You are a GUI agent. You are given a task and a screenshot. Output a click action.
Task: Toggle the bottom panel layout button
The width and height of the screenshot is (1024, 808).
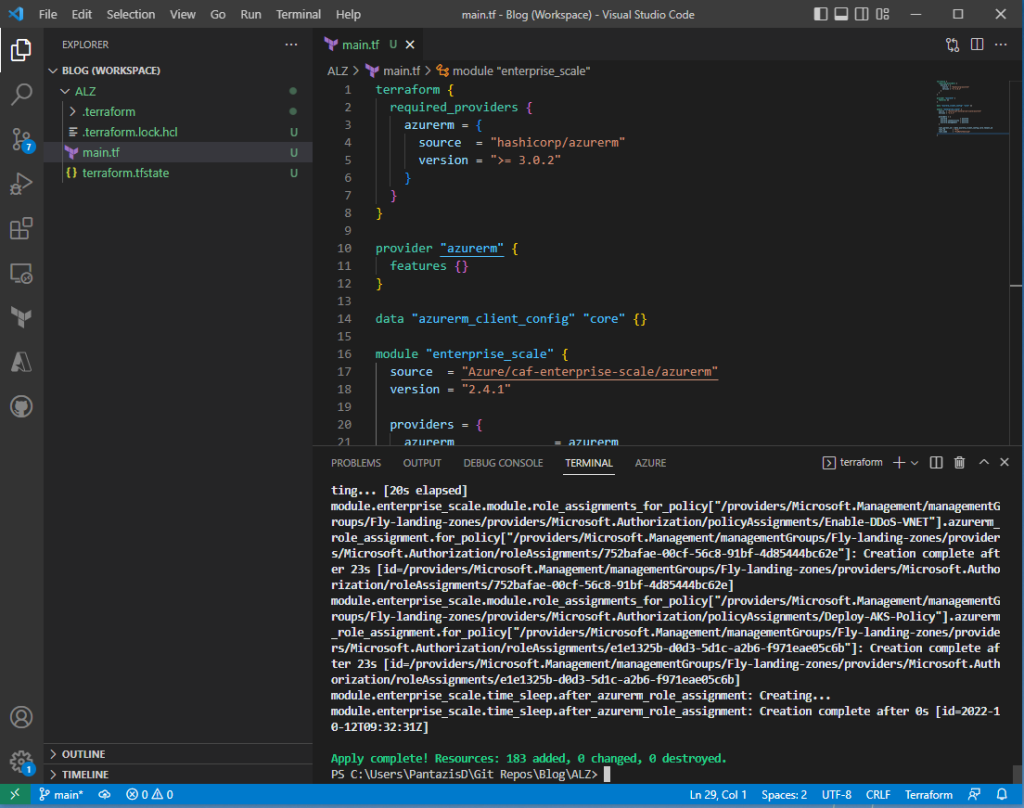842,15
